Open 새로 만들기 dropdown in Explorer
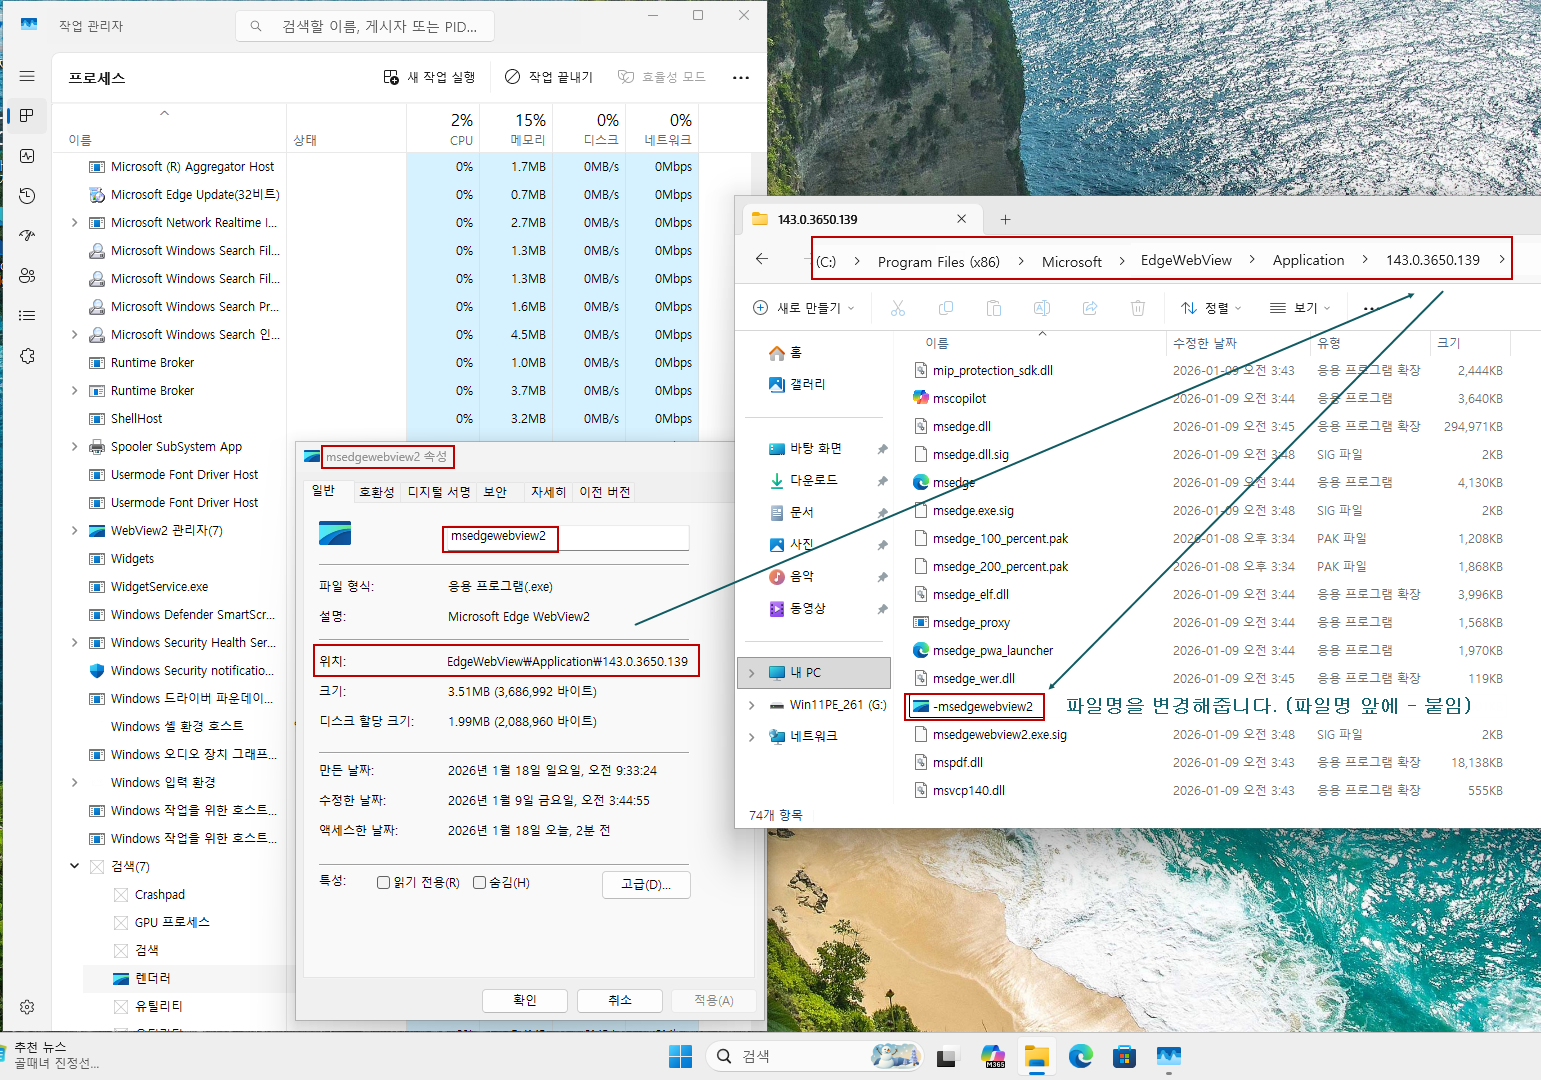 pyautogui.click(x=804, y=308)
